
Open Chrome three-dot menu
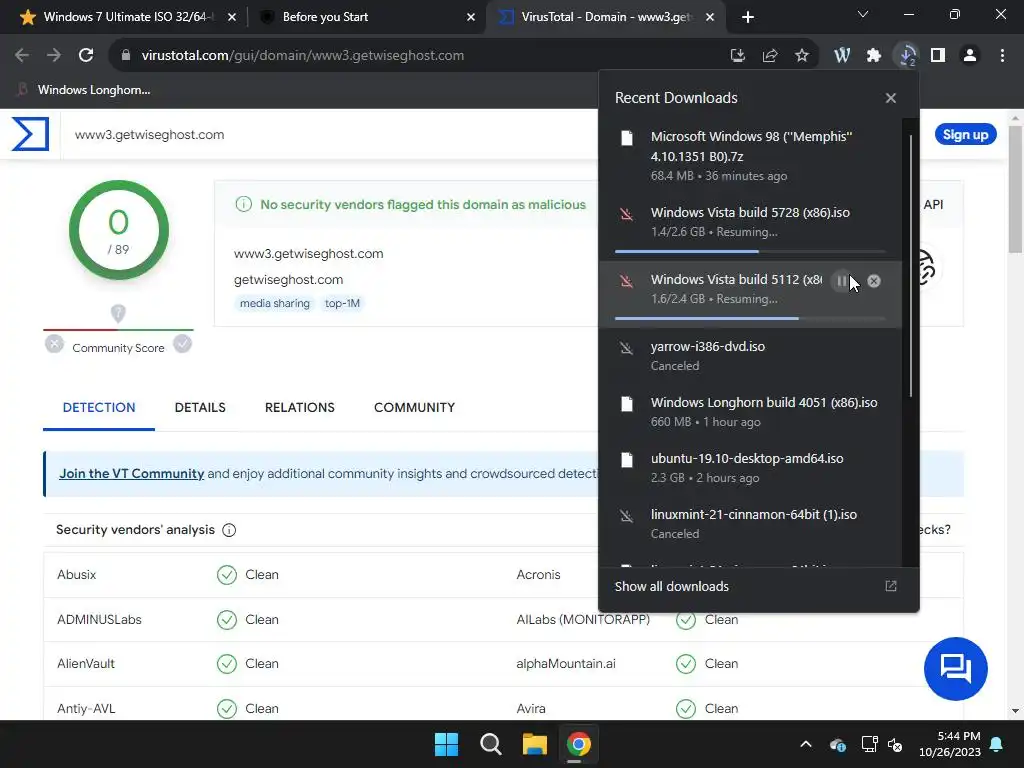tap(1002, 56)
